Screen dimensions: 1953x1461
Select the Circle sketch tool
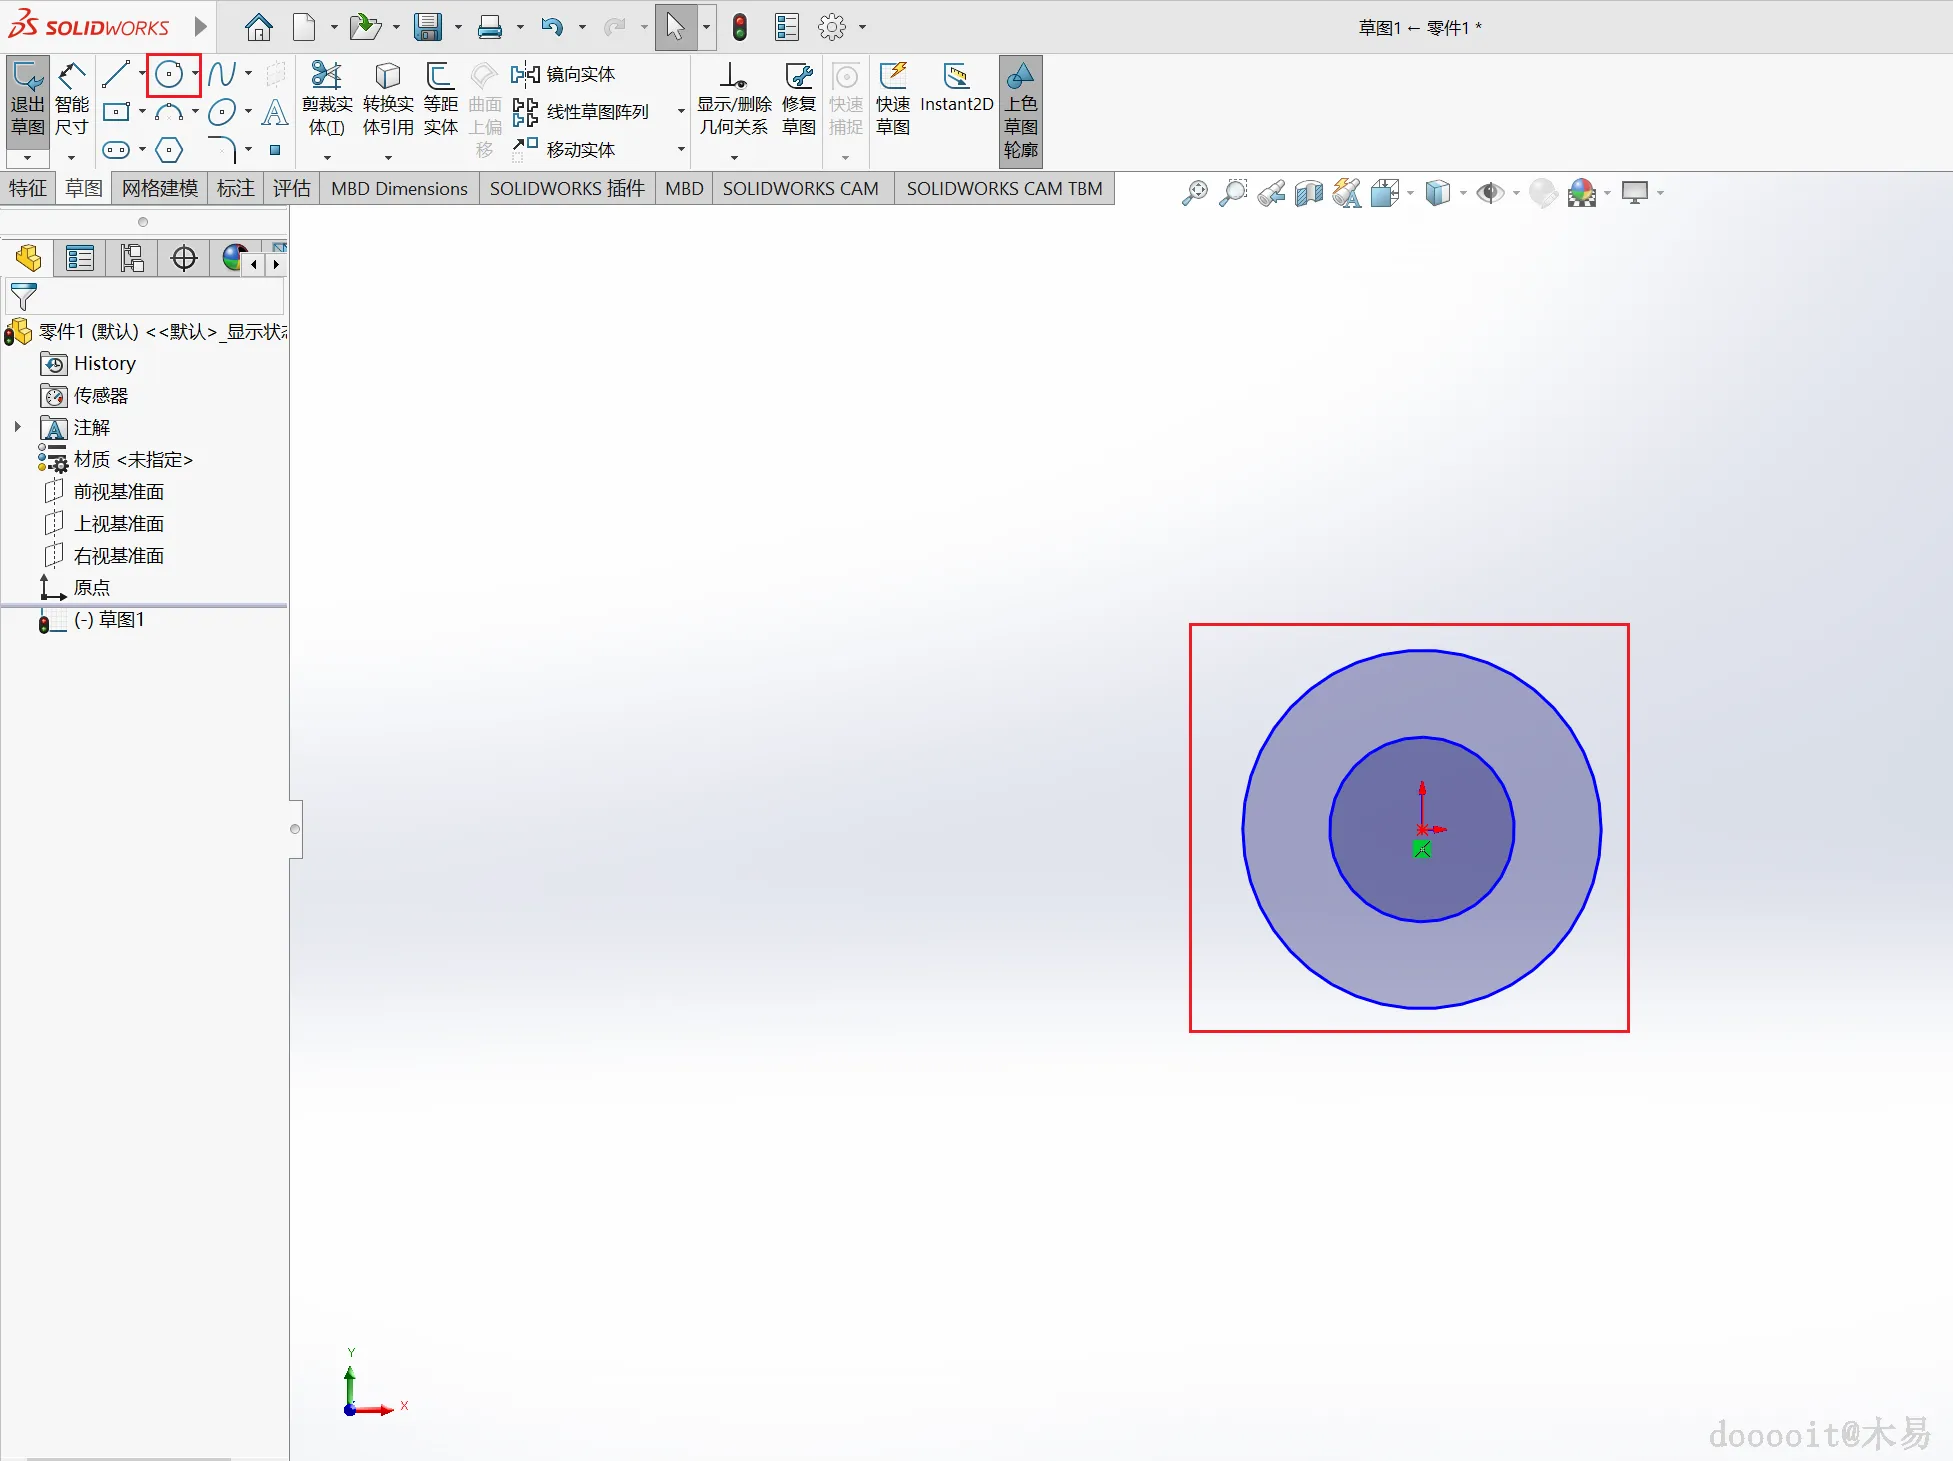point(169,74)
